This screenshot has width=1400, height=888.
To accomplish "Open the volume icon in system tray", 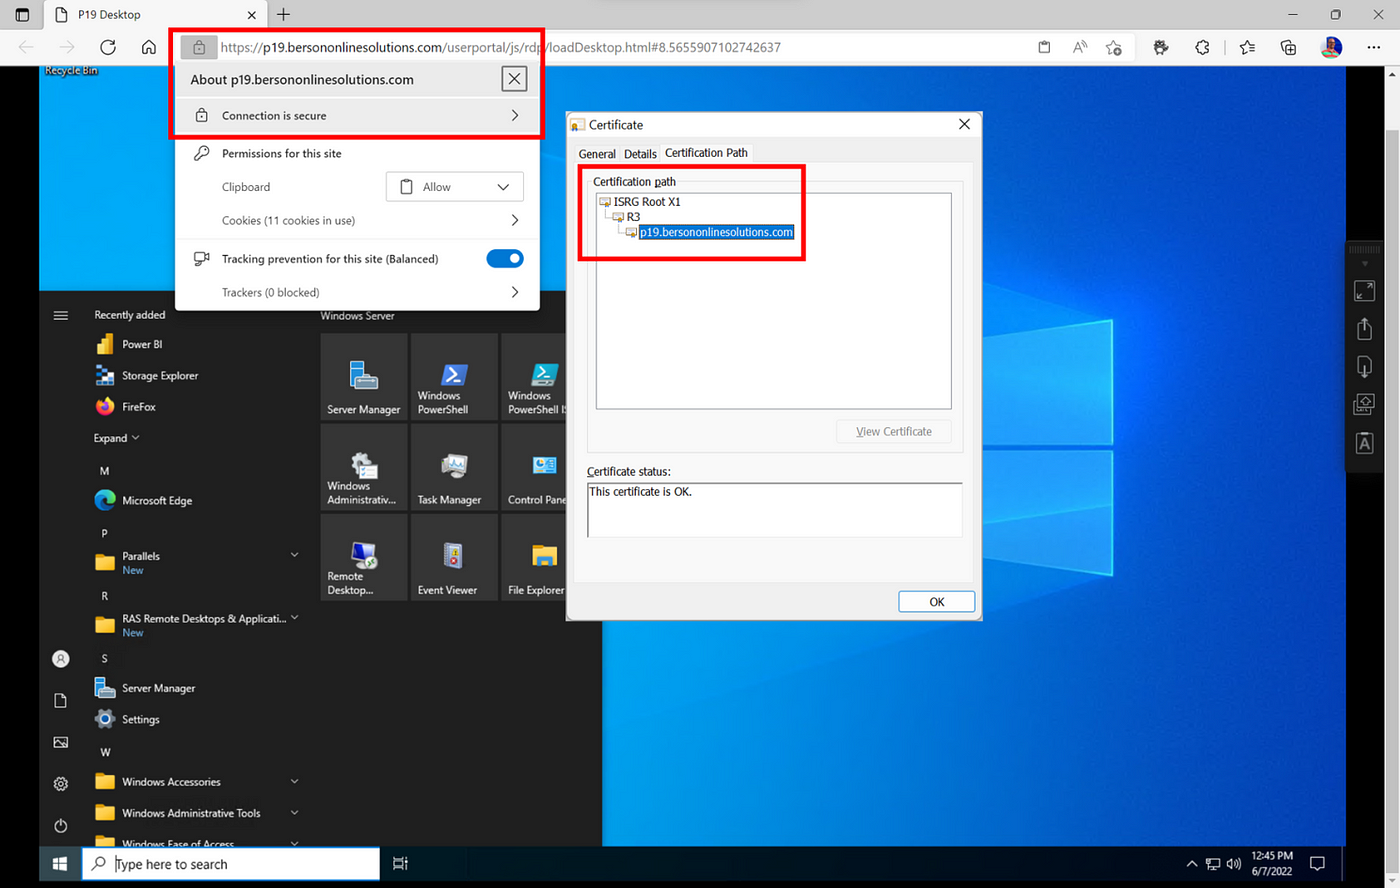I will 1234,863.
